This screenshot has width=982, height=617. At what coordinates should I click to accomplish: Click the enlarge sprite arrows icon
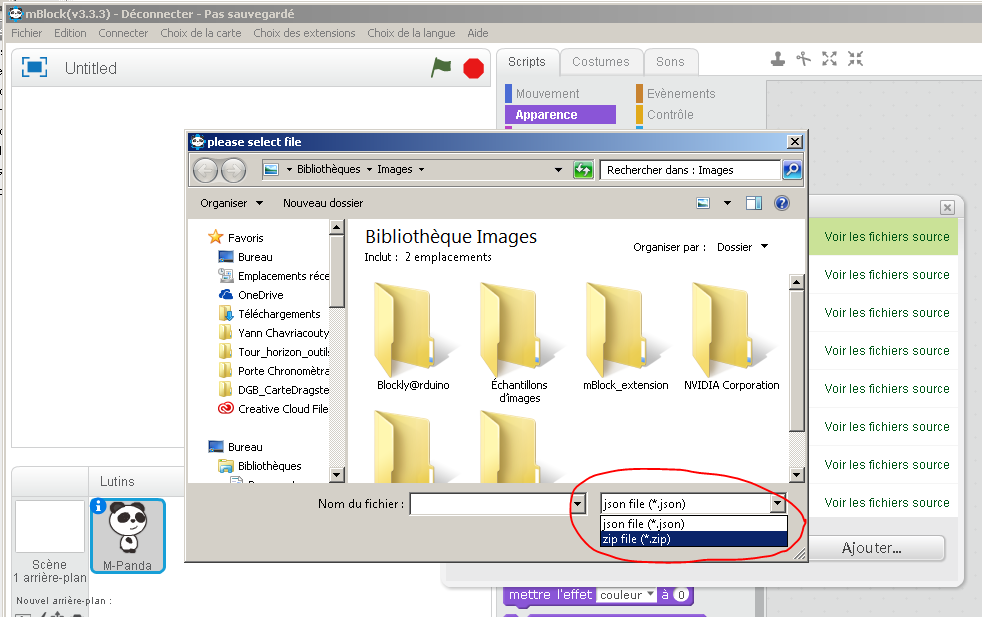(830, 59)
